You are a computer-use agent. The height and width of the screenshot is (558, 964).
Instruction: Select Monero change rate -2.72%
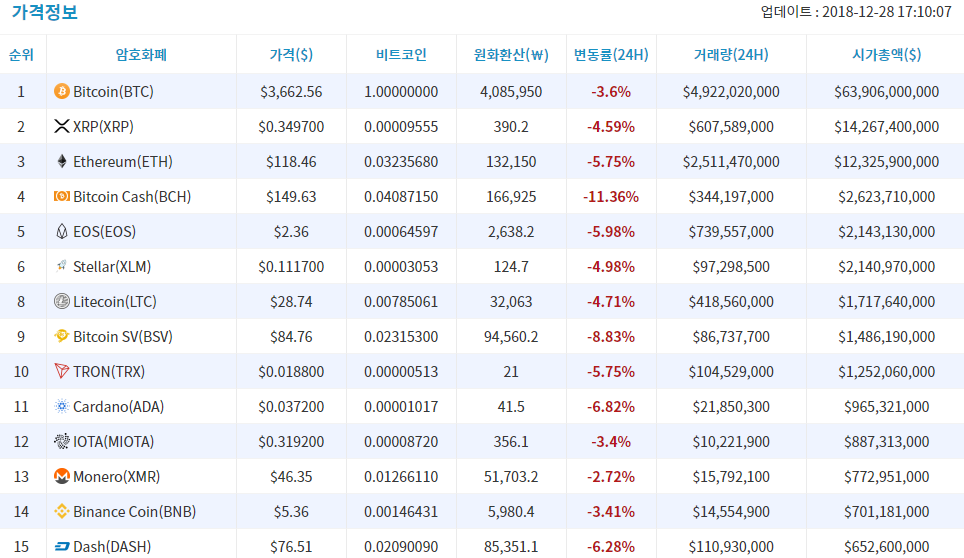(611, 477)
